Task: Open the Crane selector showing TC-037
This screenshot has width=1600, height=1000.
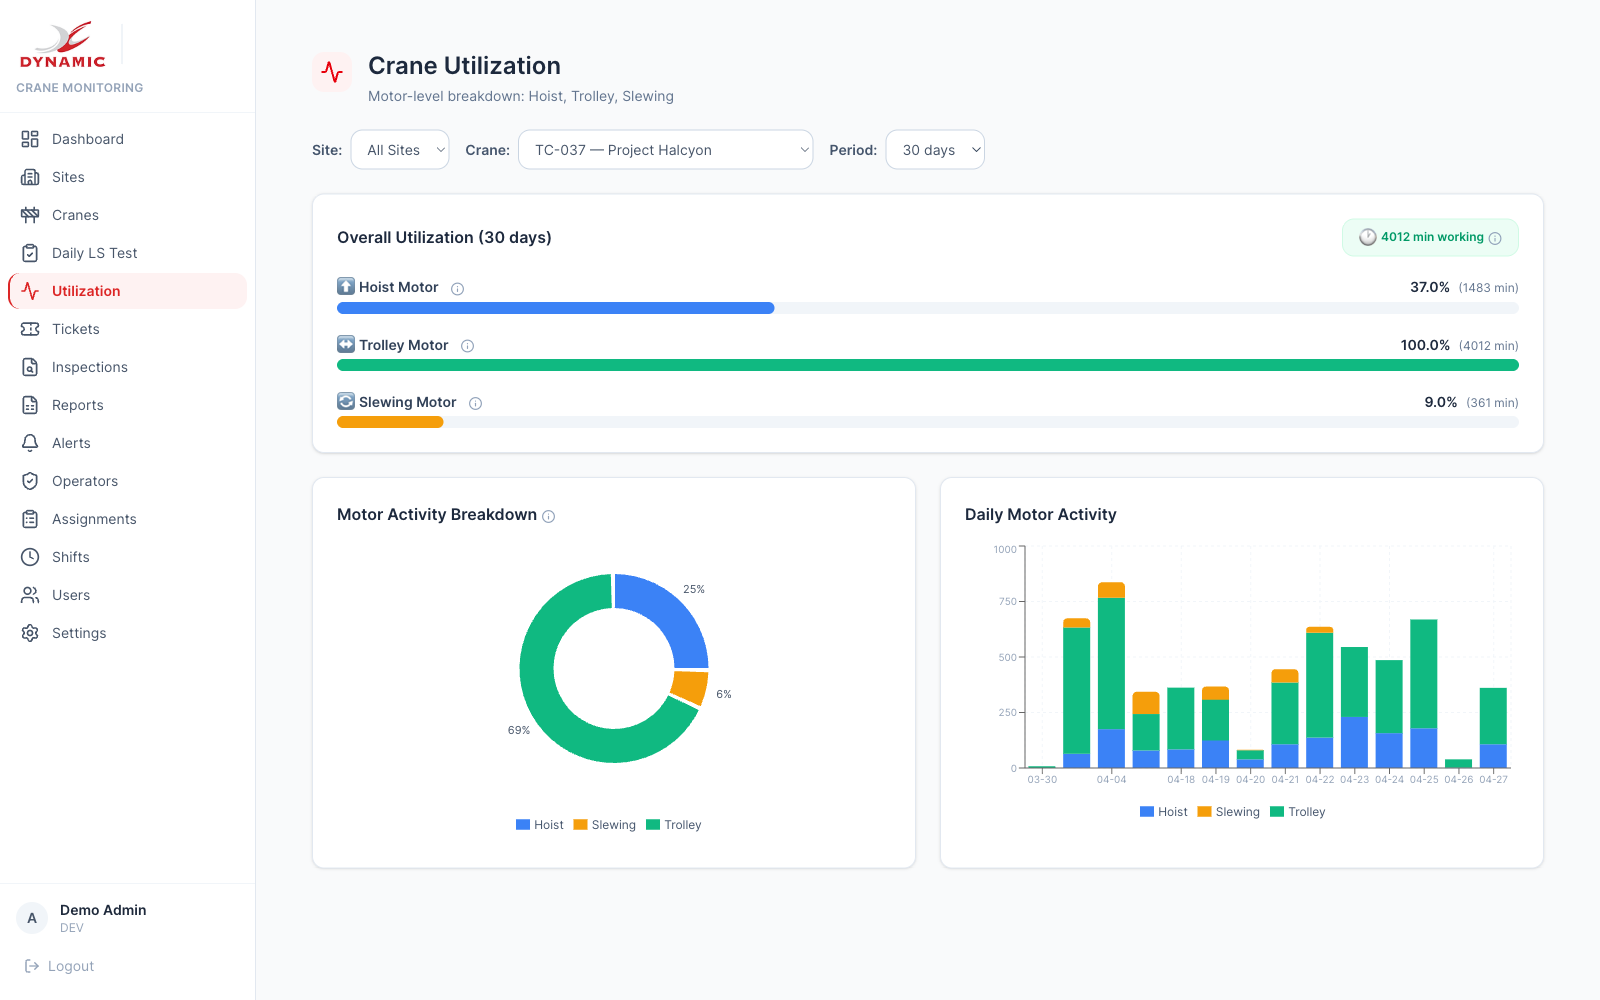Action: click(665, 149)
